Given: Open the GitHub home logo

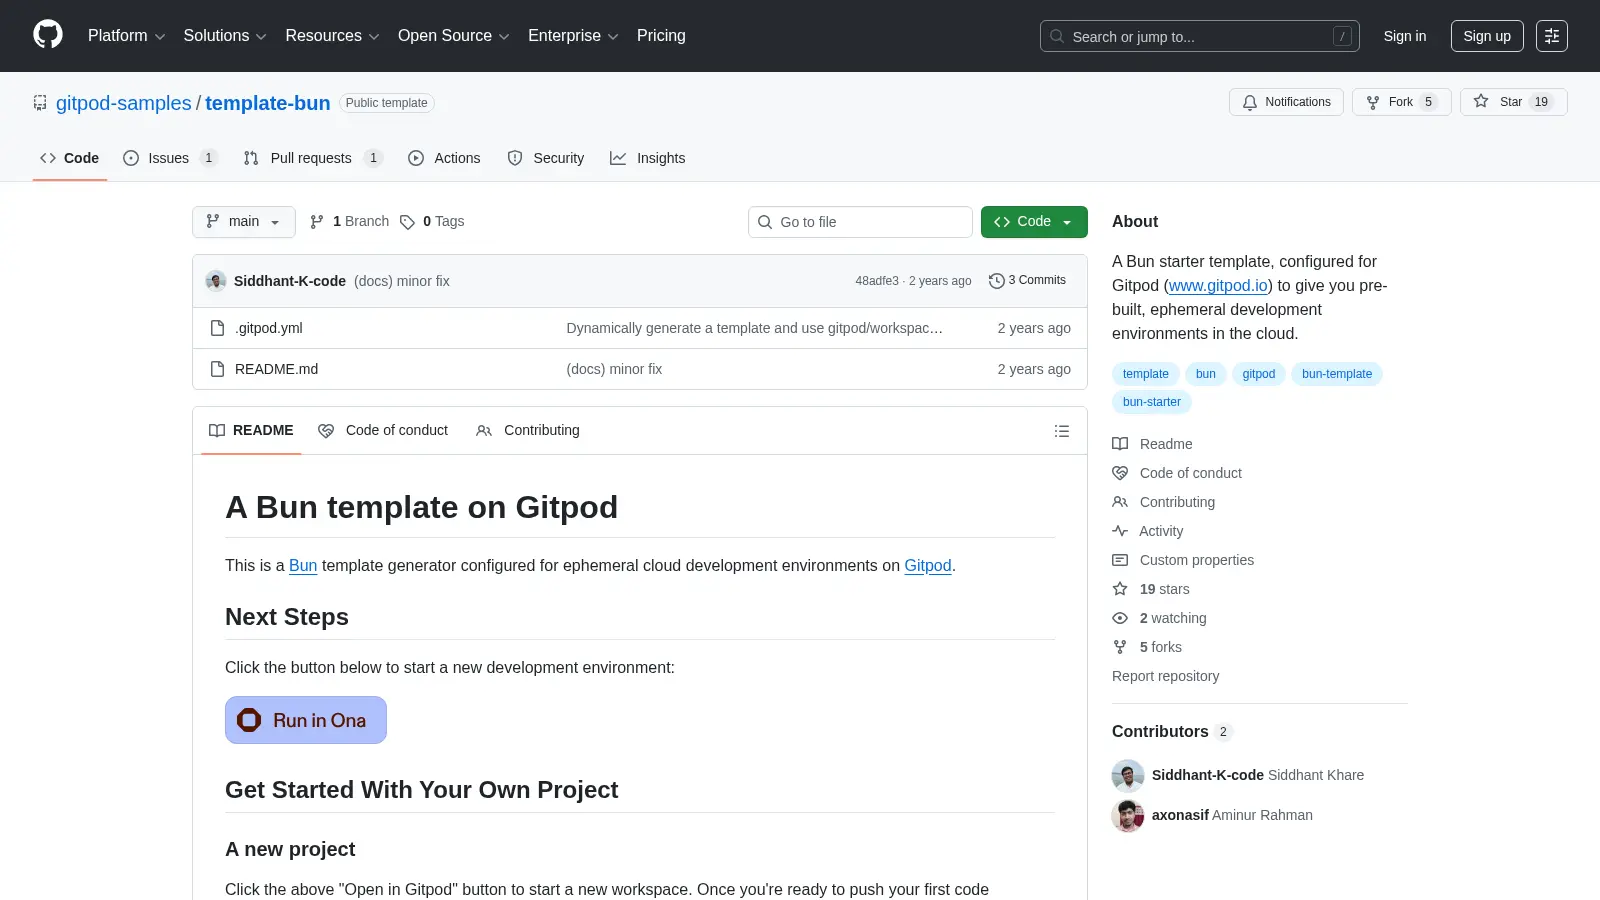Looking at the screenshot, I should click(48, 35).
